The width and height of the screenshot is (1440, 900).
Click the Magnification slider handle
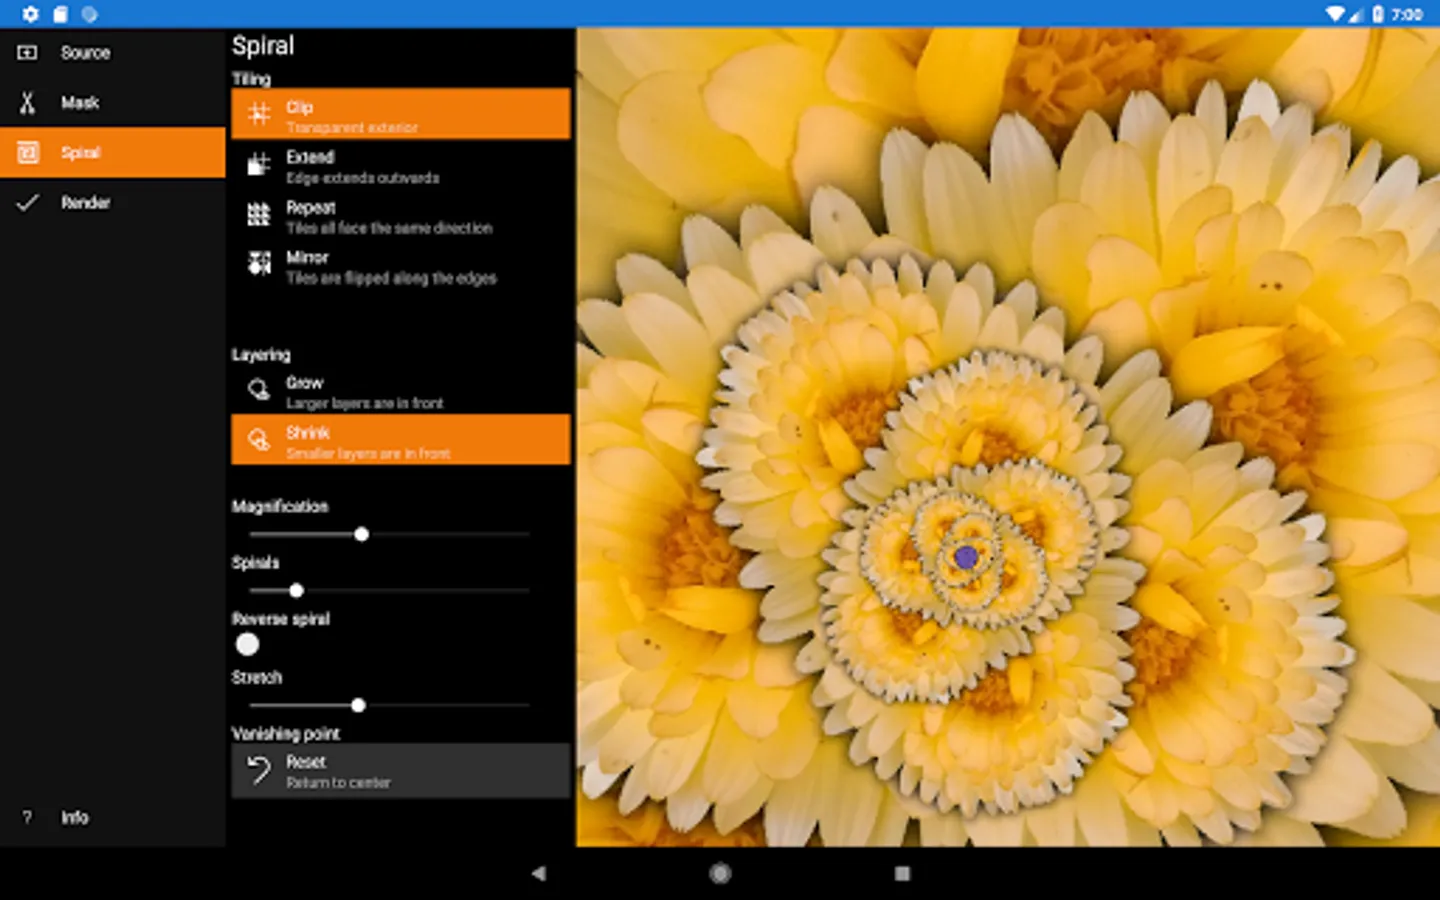[x=361, y=535]
